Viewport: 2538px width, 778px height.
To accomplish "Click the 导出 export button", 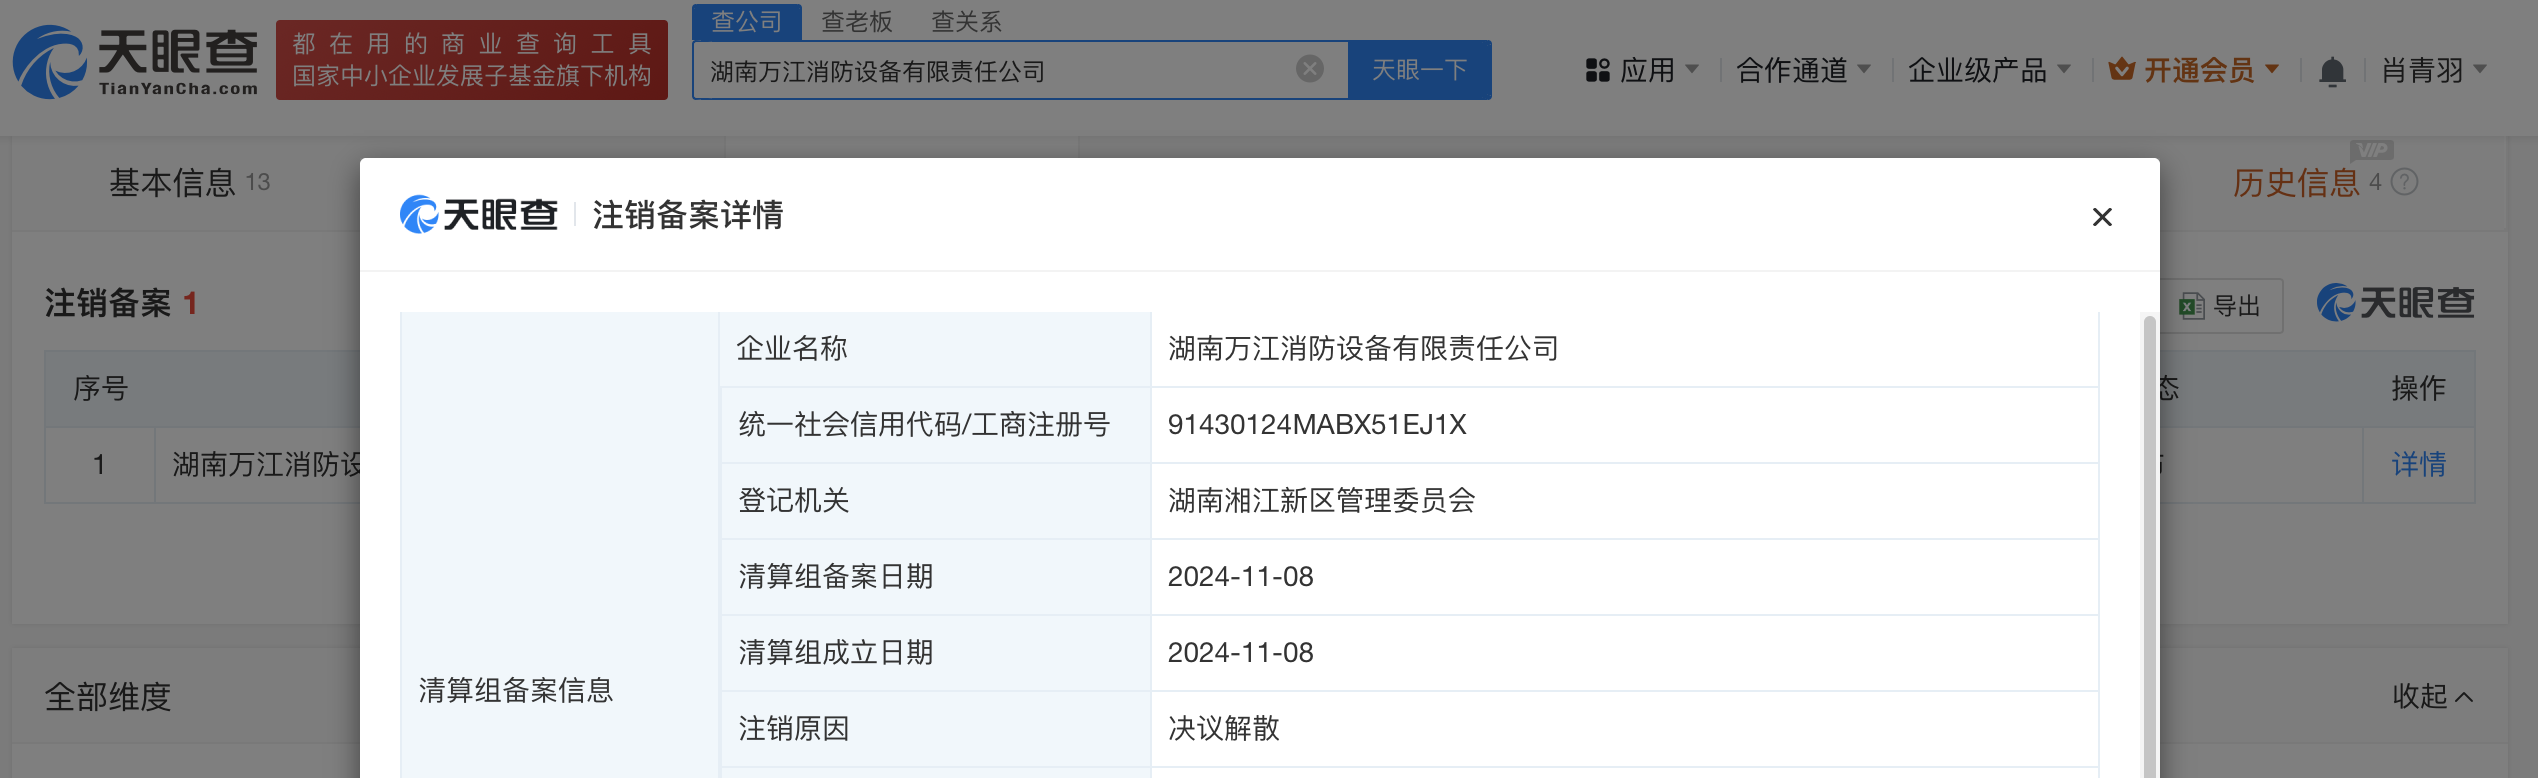I will [2220, 306].
